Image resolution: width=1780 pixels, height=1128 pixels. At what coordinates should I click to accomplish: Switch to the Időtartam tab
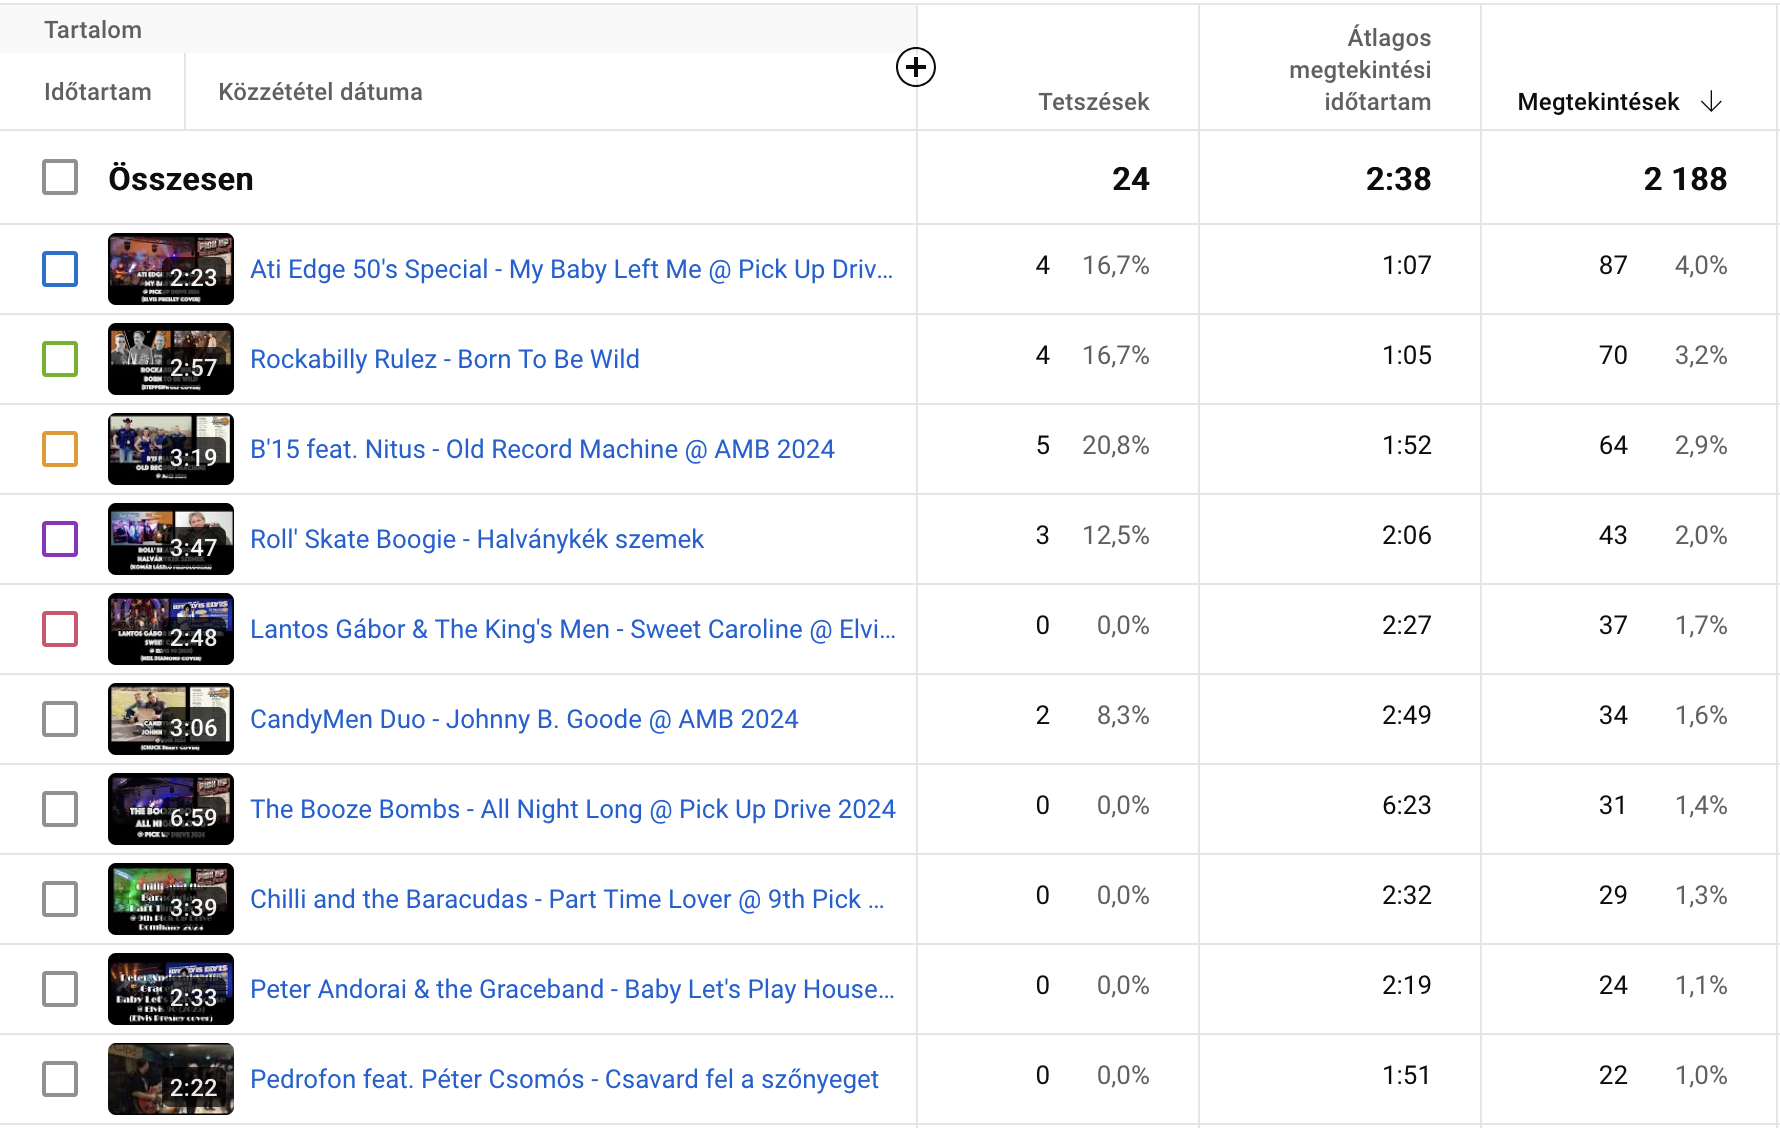pos(98,92)
